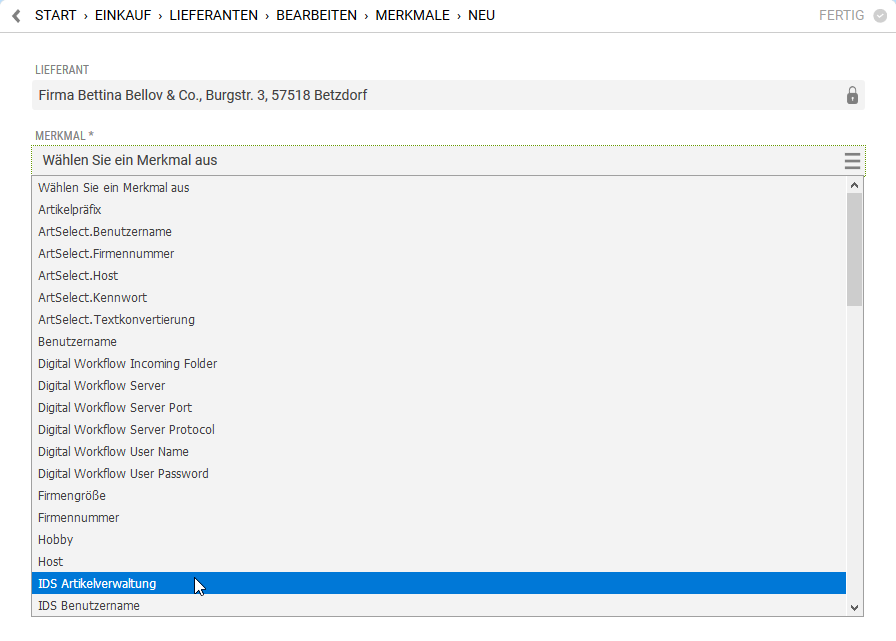Jump to MERKMALE breadcrumb level
Viewport: 896px width, 641px height.
point(412,16)
